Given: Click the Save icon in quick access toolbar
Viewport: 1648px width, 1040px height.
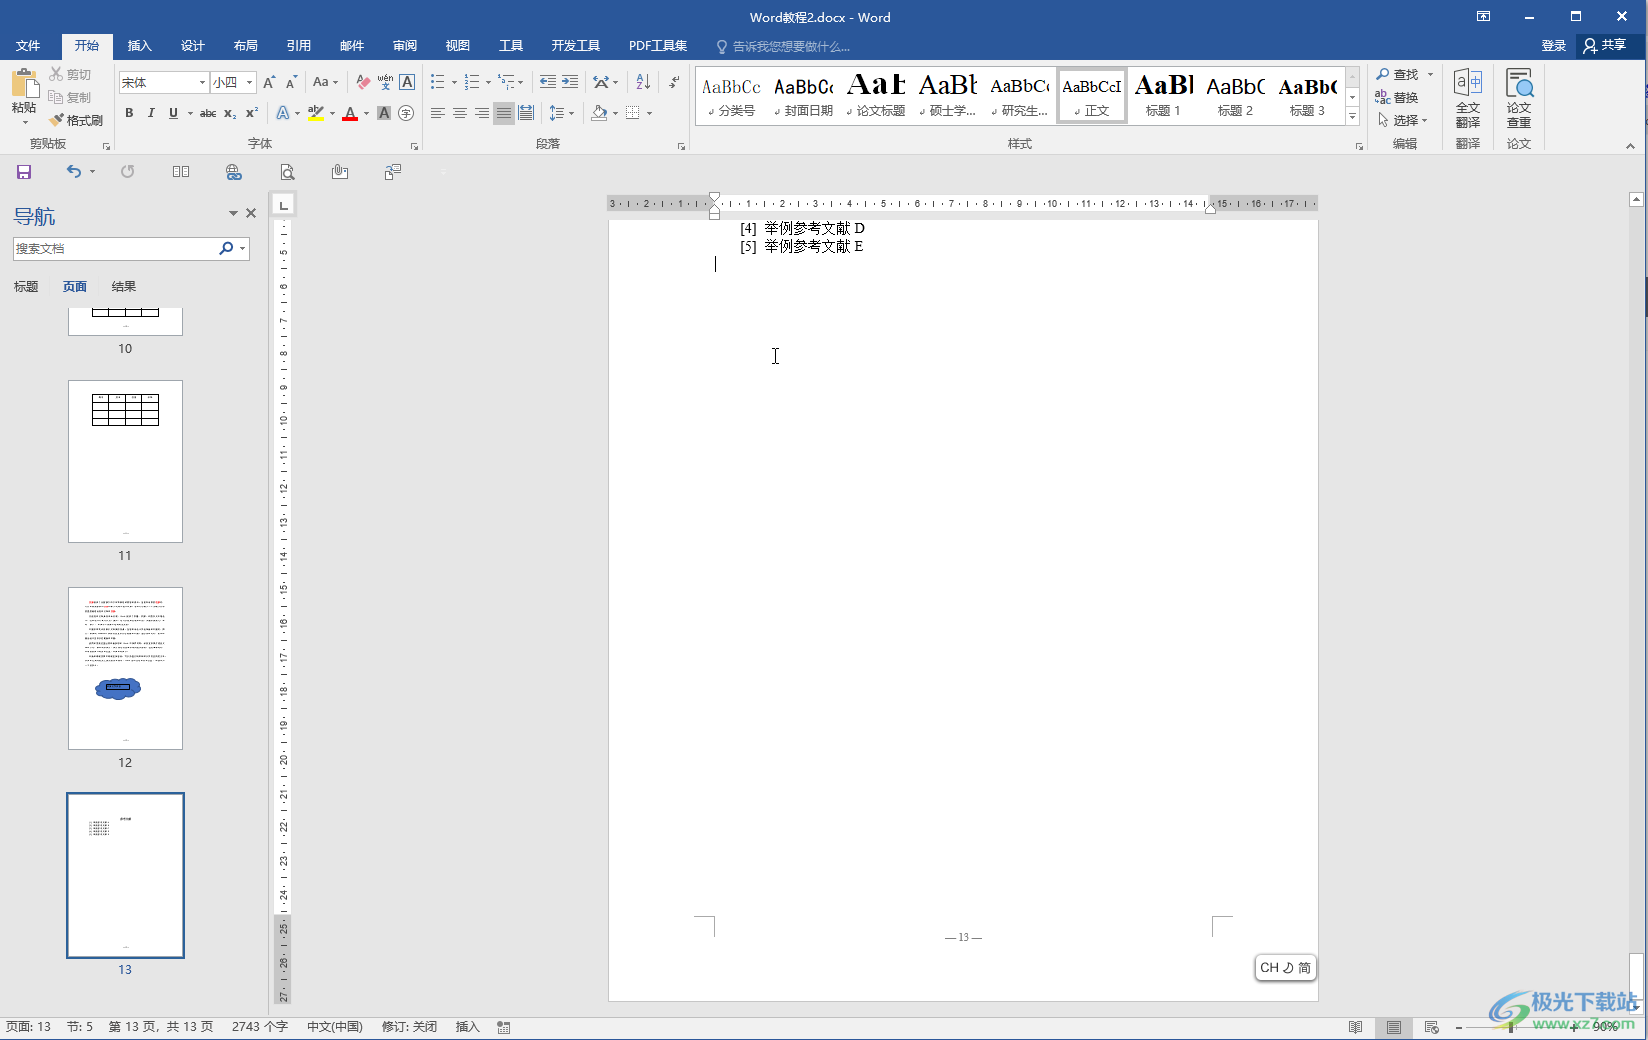Looking at the screenshot, I should click(x=24, y=172).
